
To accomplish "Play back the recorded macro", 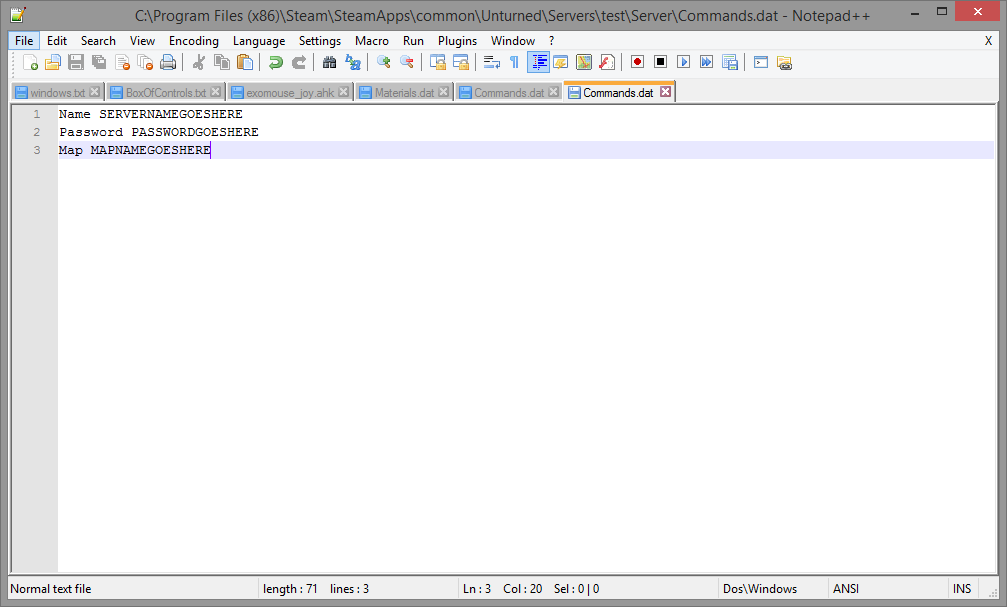I will click(x=683, y=62).
